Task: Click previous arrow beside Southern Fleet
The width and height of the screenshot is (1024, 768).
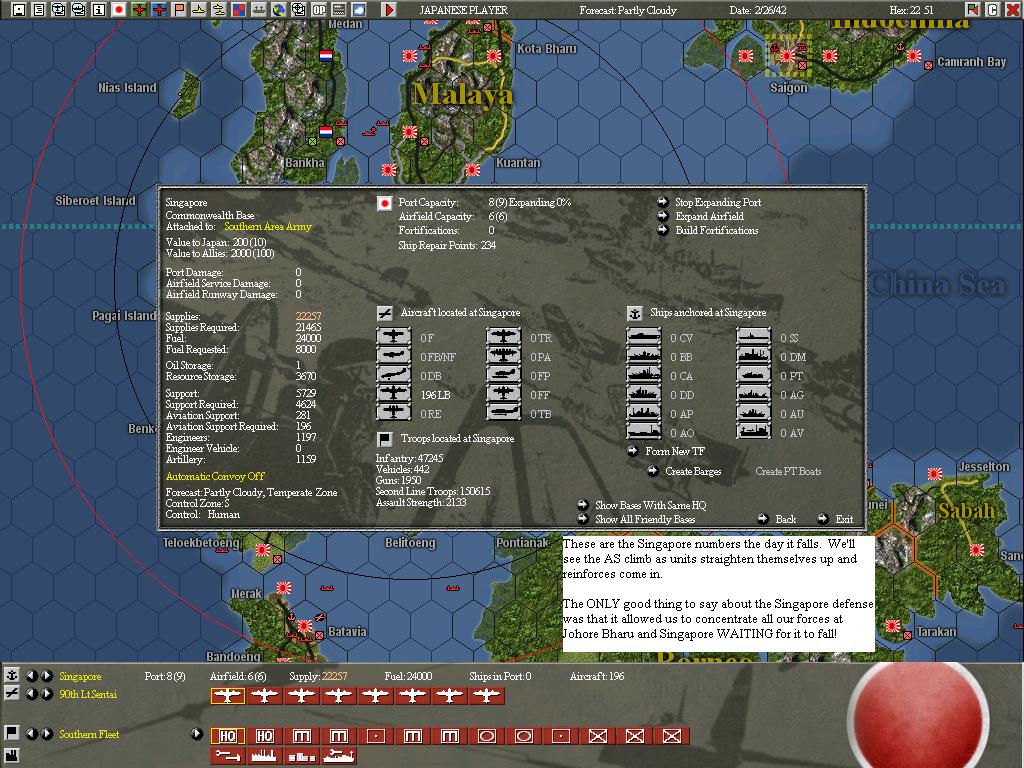Action: 31,734
